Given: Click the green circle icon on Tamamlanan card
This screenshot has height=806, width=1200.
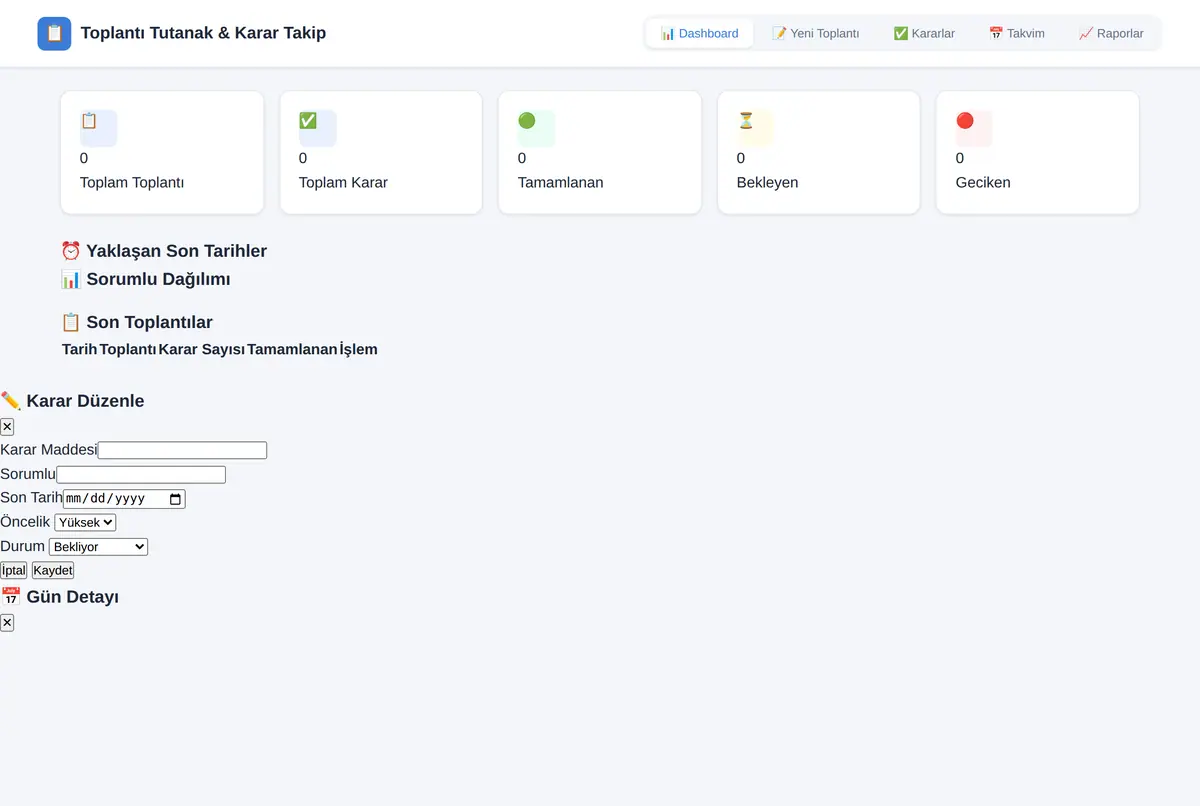Looking at the screenshot, I should click(527, 121).
